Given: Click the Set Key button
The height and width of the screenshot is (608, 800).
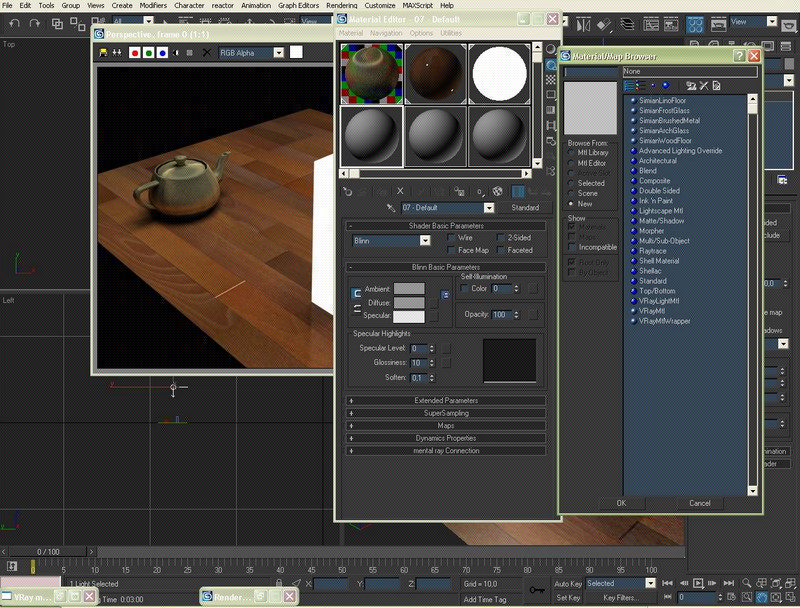Looking at the screenshot, I should click(x=568, y=598).
